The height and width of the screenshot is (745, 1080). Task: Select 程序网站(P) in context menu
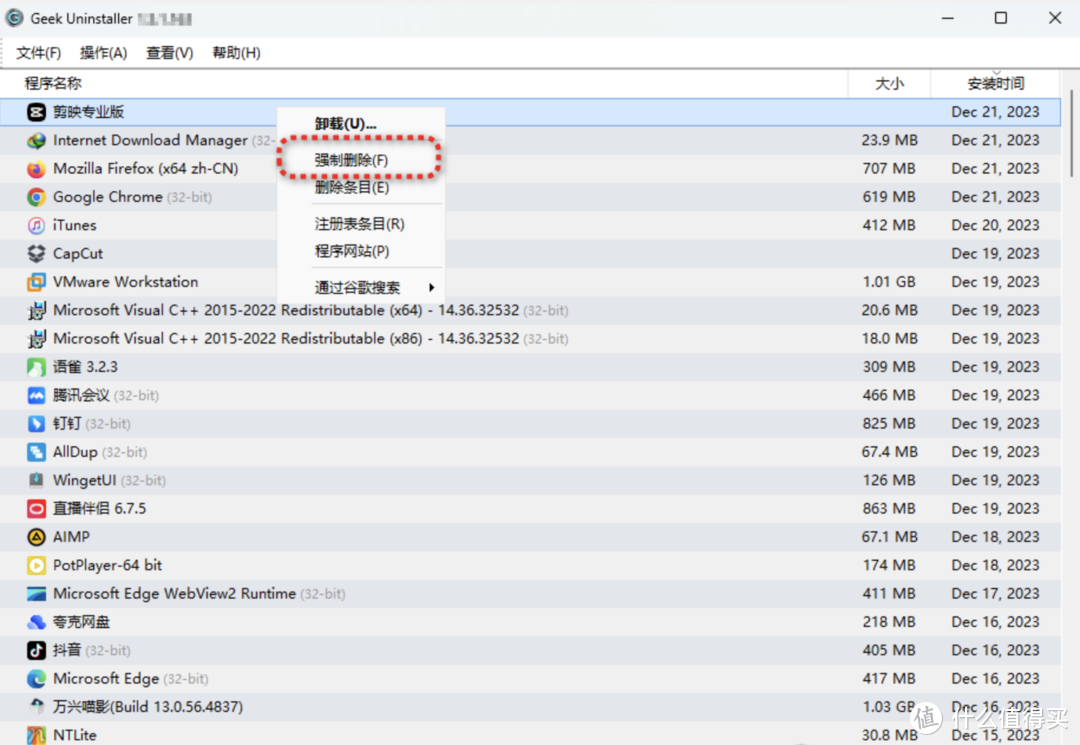[352, 251]
